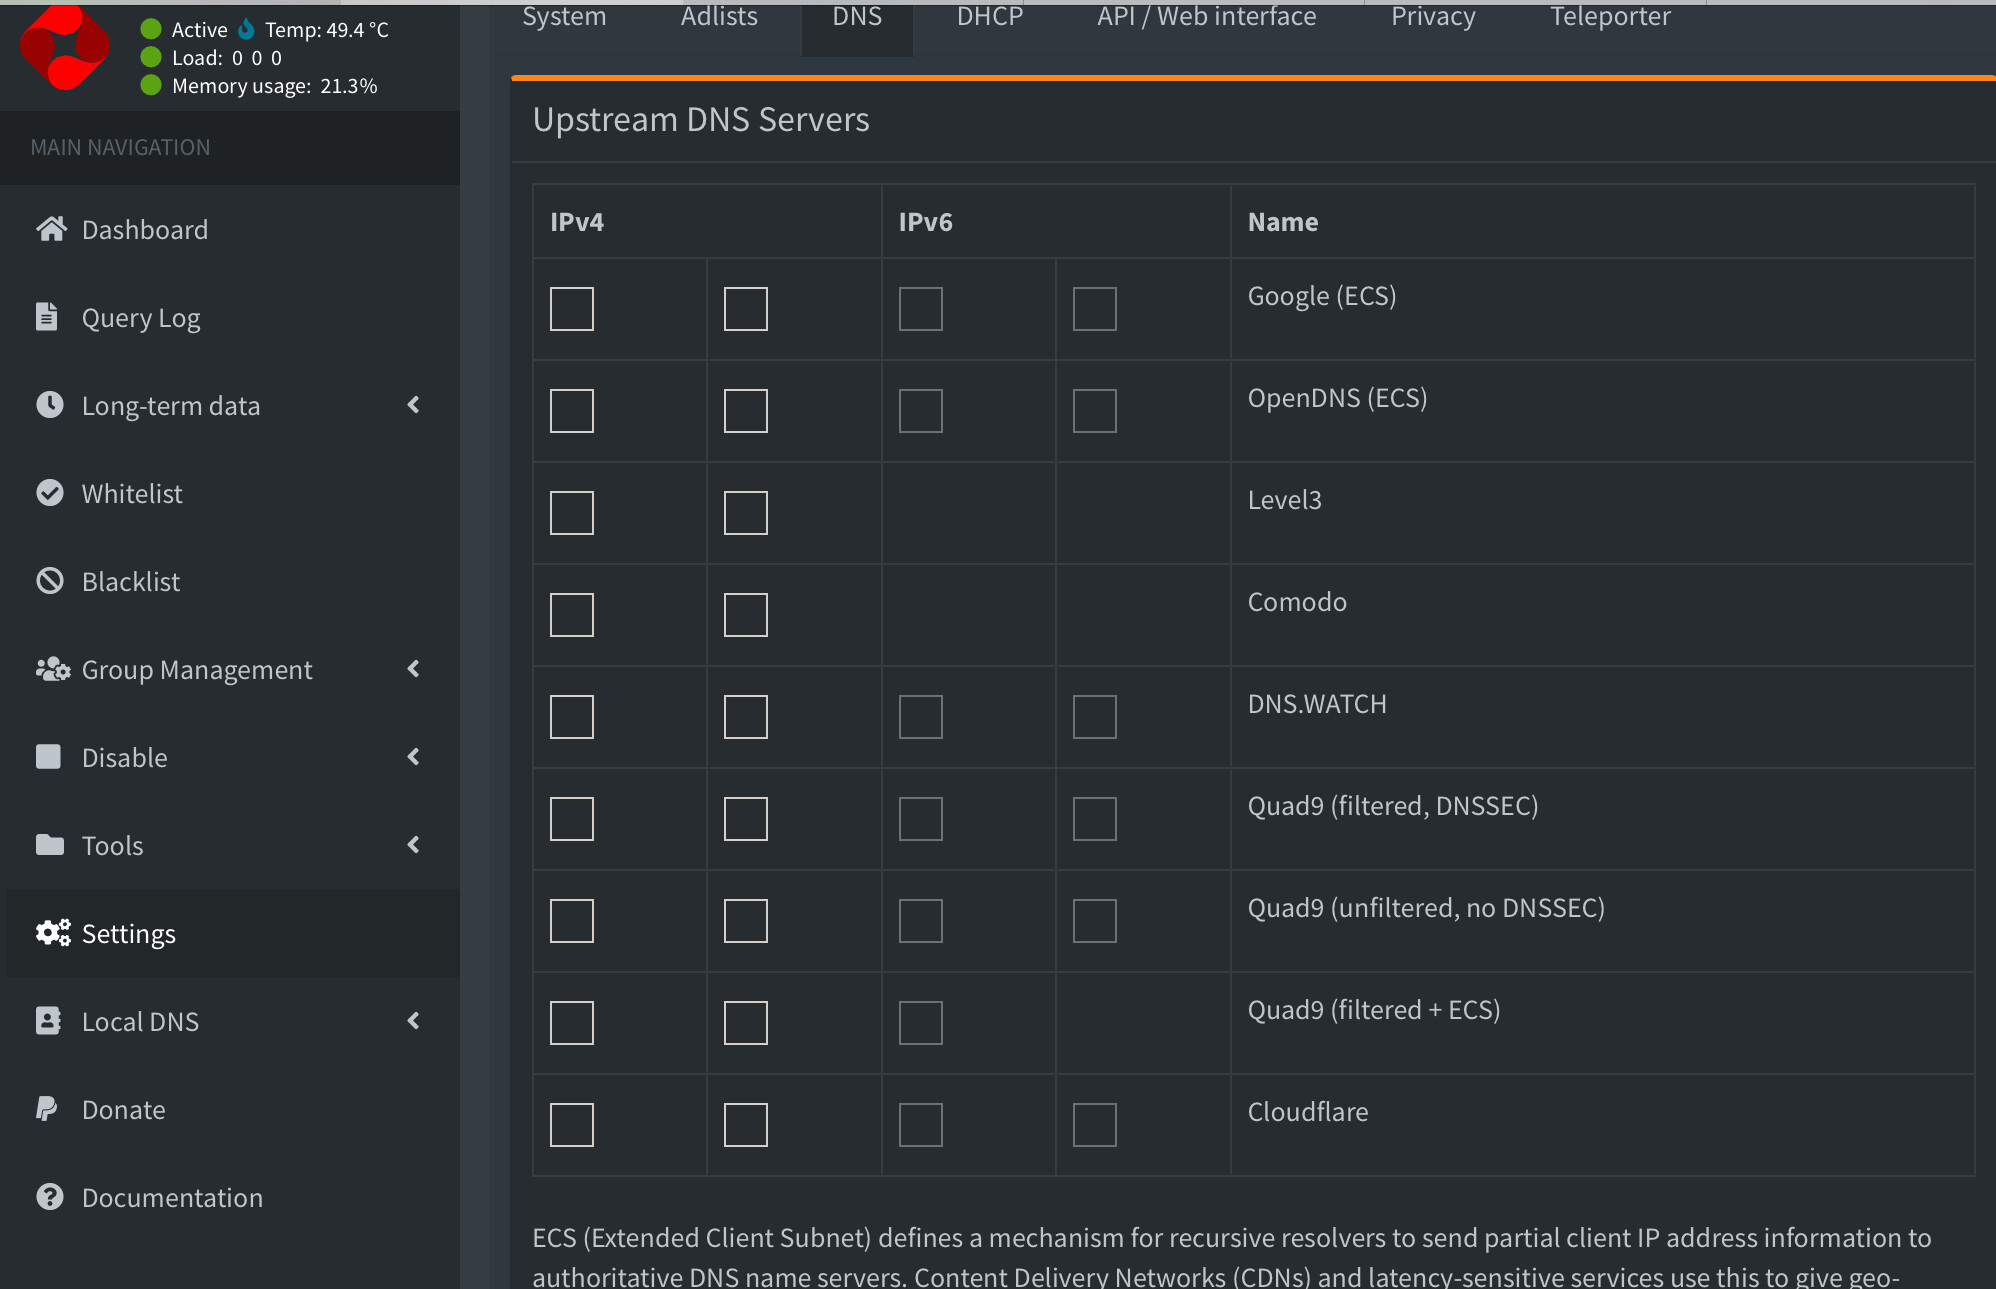1996x1289 pixels.
Task: Switch to the System tab
Action: point(564,17)
